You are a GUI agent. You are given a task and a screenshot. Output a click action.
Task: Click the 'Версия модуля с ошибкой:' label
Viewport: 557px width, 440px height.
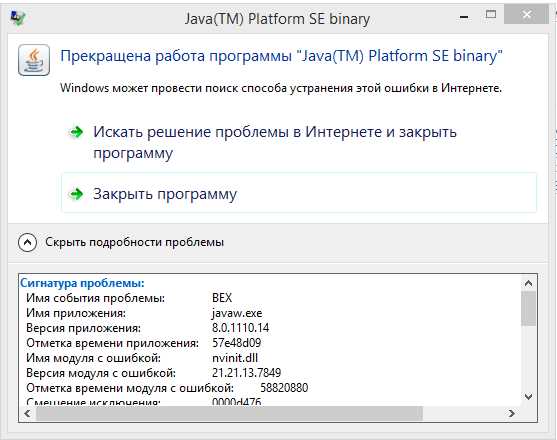point(101,374)
